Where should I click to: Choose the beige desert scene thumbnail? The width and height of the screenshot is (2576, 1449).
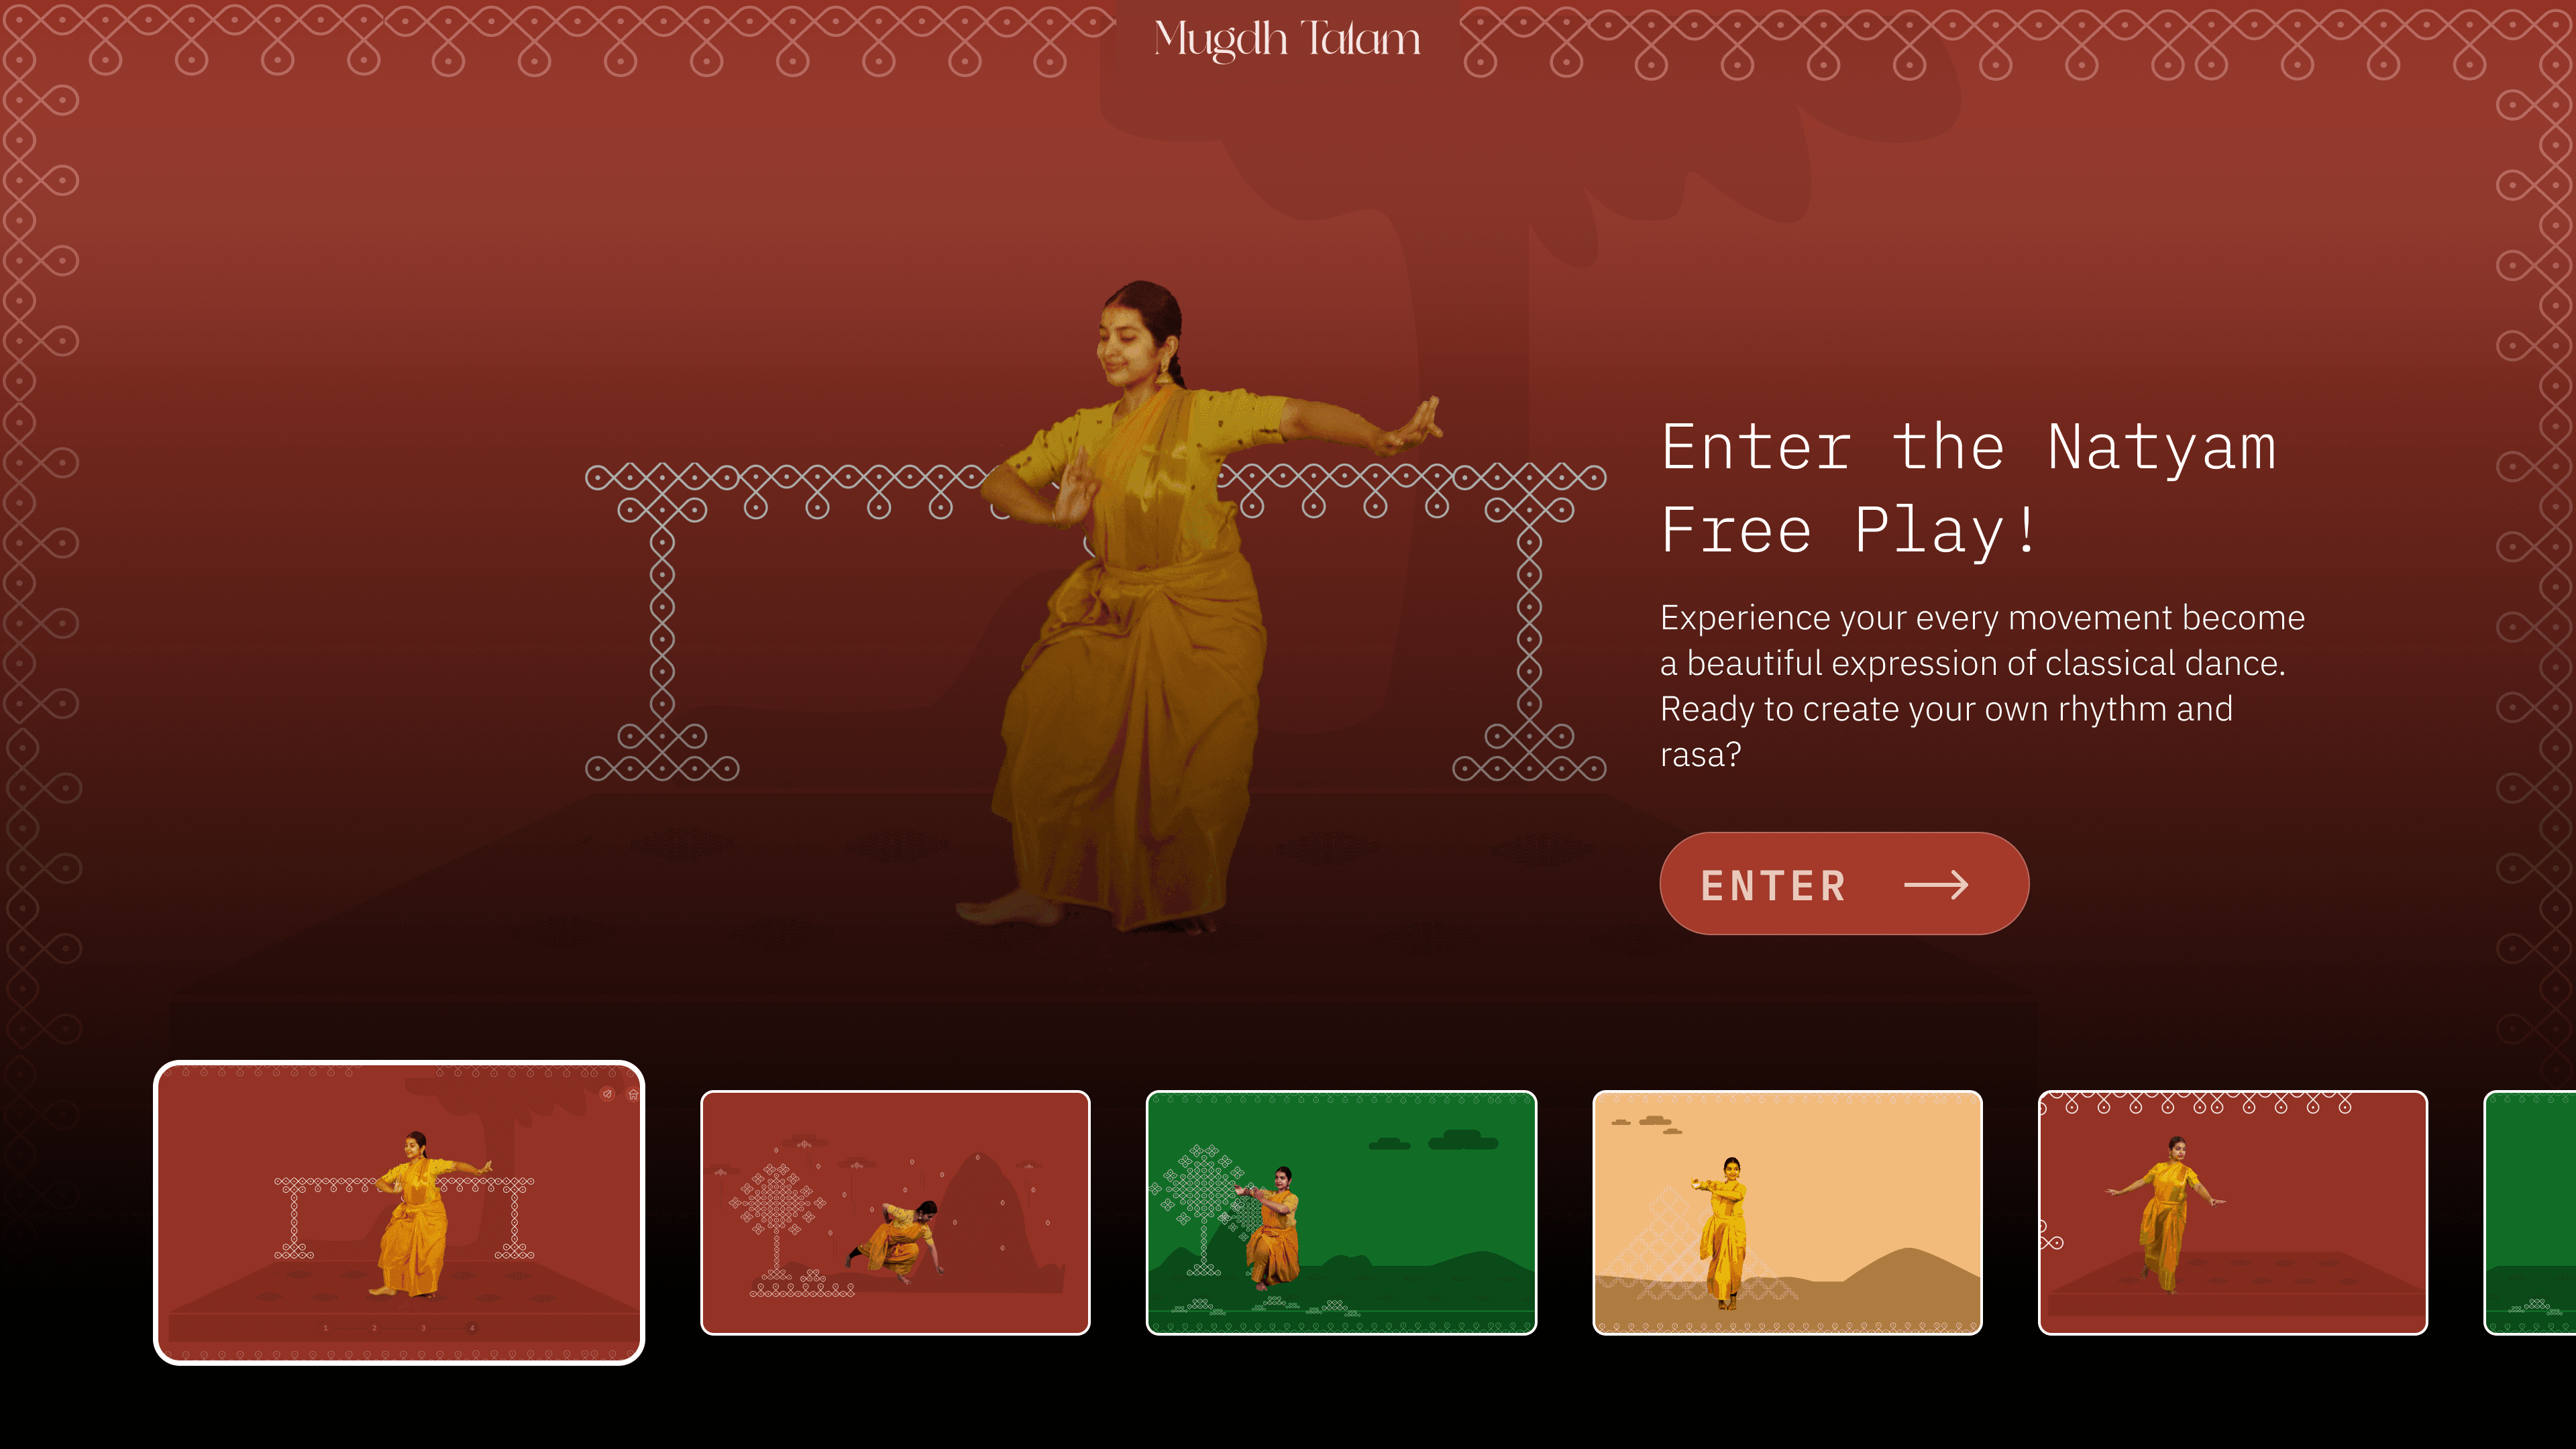pyautogui.click(x=1787, y=1212)
